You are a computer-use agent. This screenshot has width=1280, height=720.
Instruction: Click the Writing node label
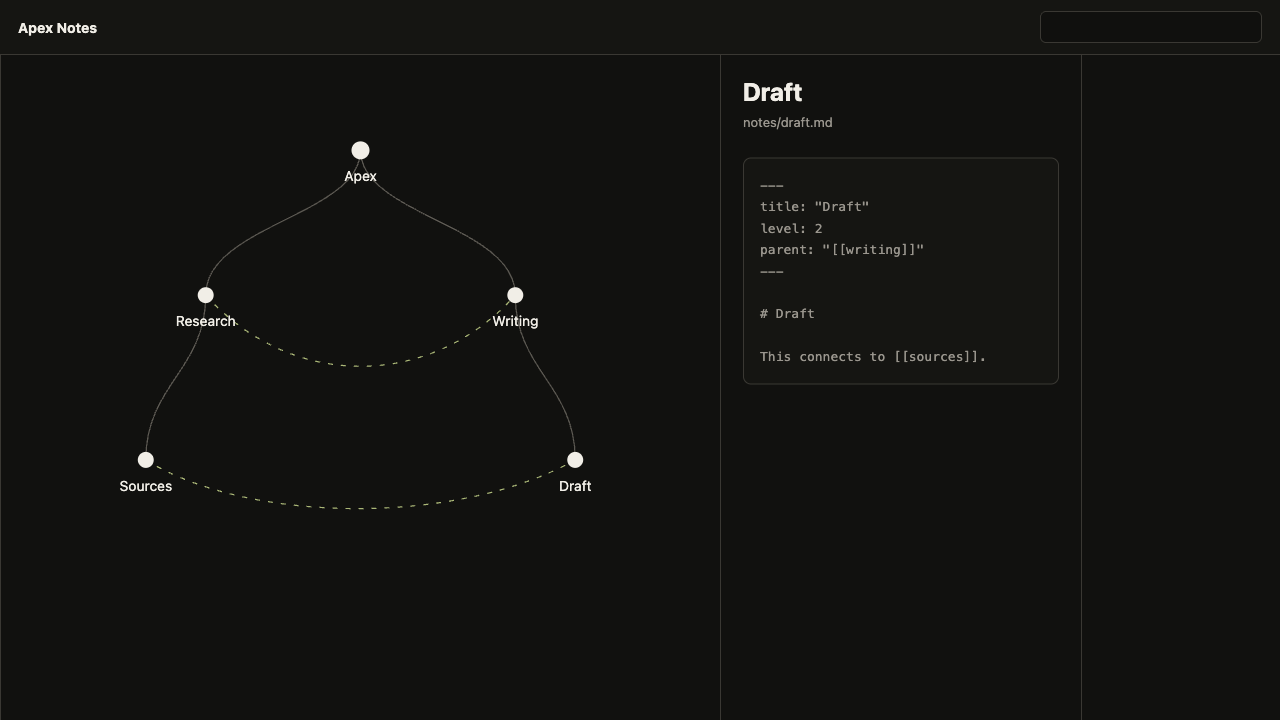pos(515,321)
